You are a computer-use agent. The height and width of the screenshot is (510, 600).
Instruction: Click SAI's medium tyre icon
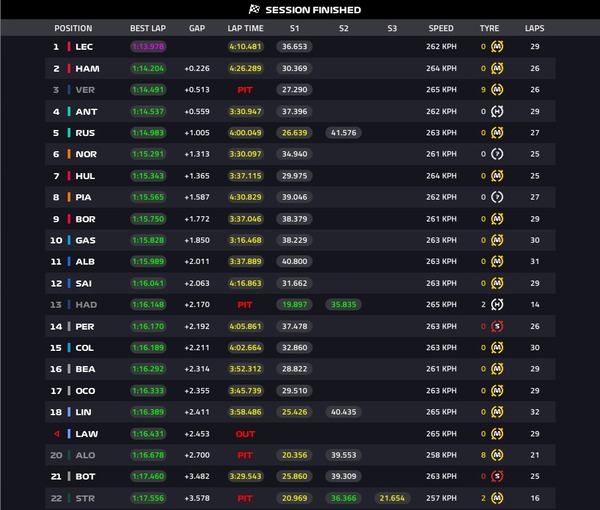click(497, 283)
